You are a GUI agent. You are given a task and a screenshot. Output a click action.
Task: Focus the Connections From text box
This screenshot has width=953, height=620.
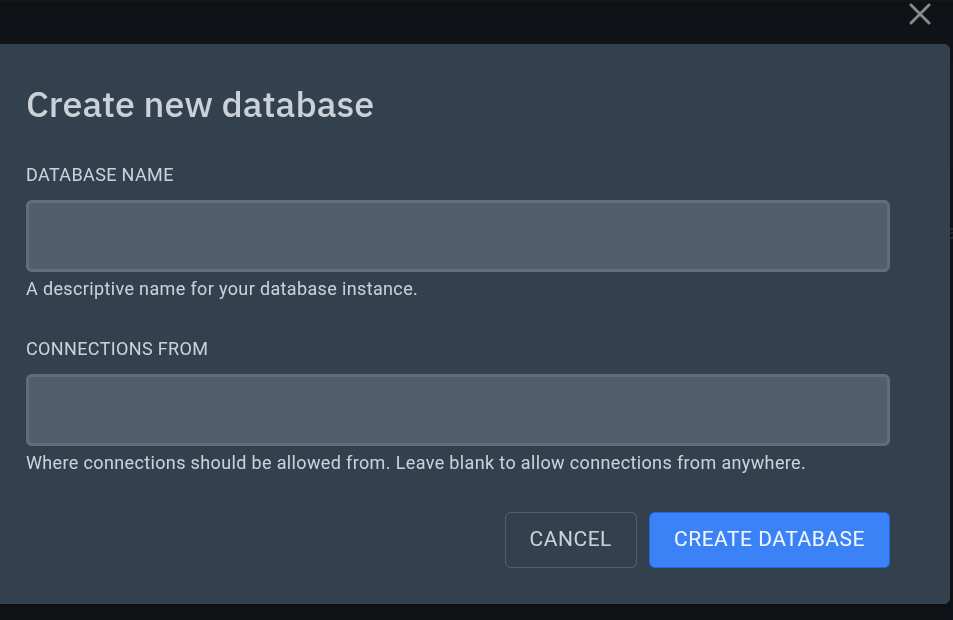(x=457, y=410)
